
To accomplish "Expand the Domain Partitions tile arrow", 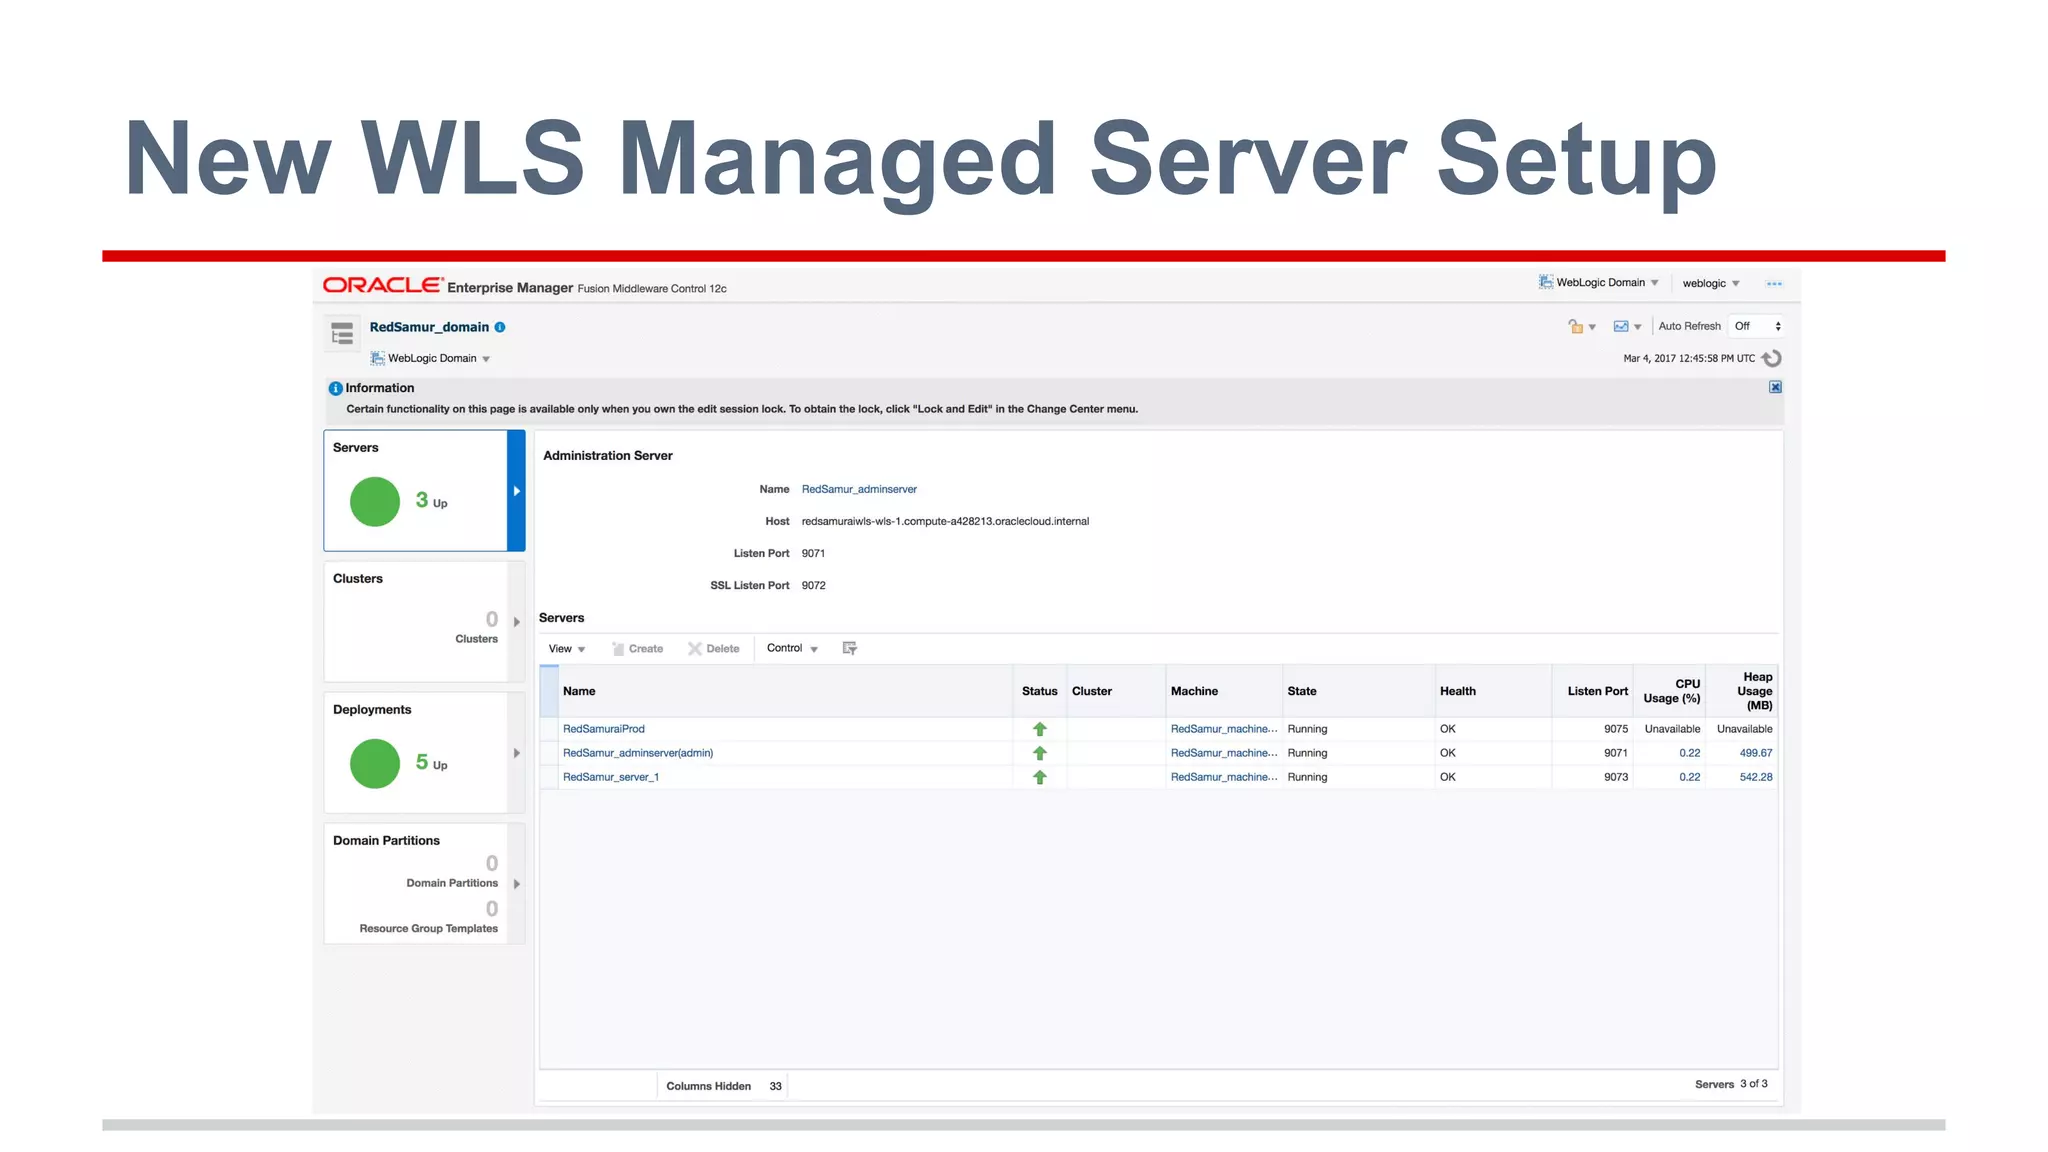I will (x=516, y=884).
